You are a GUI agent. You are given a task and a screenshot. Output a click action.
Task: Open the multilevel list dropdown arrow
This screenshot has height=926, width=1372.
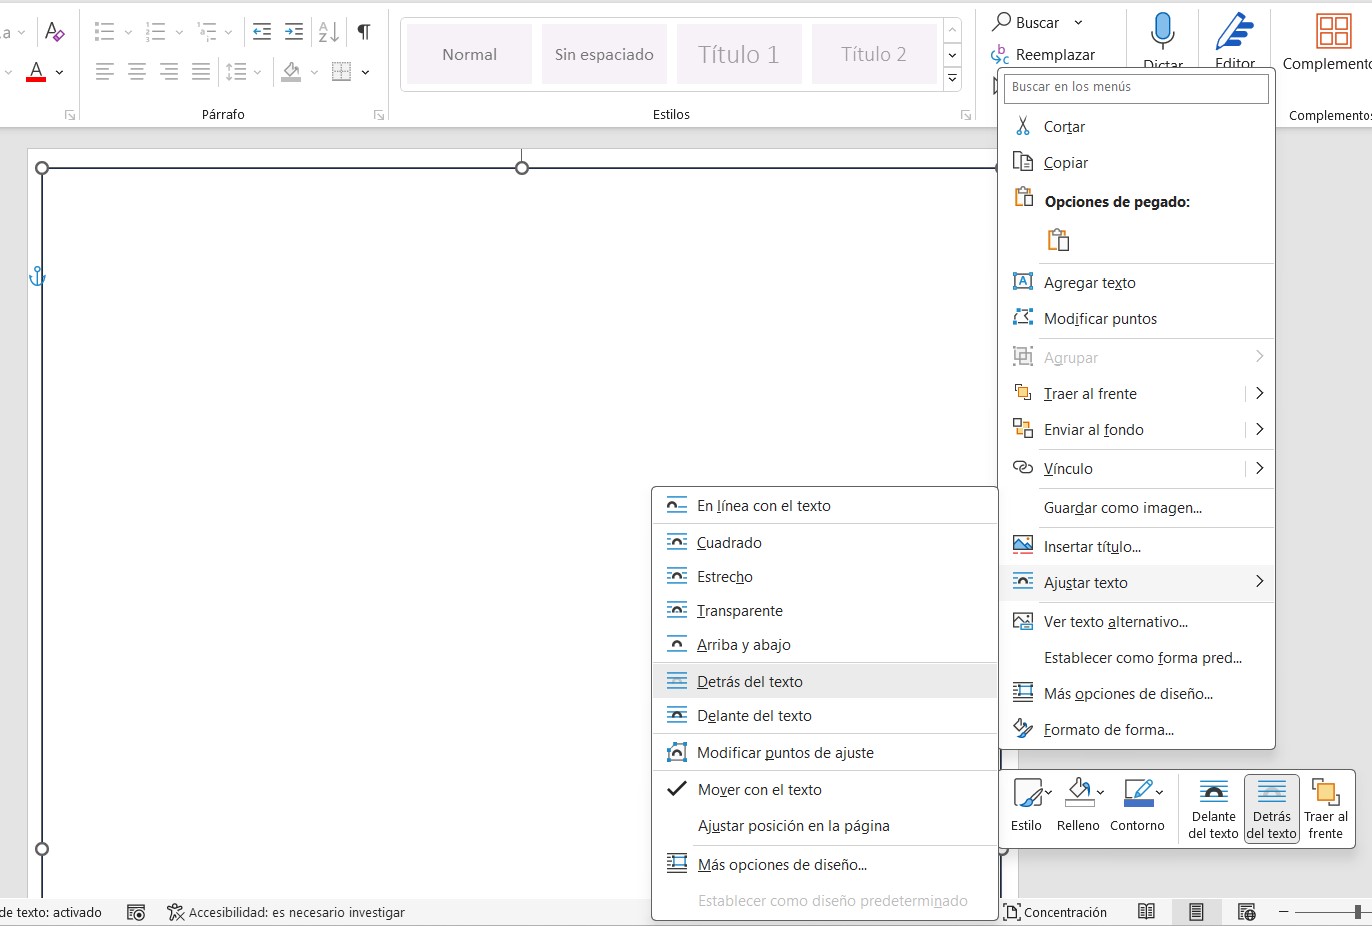(228, 32)
